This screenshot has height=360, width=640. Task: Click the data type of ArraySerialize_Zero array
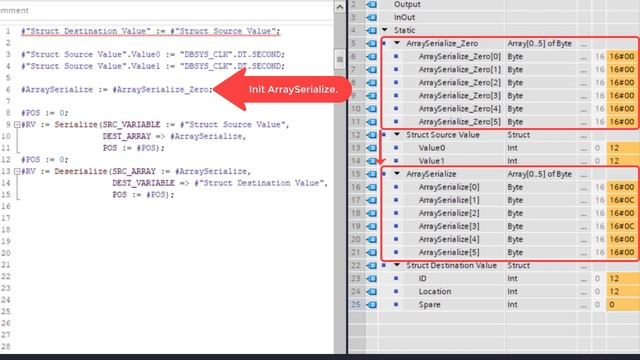[539, 44]
